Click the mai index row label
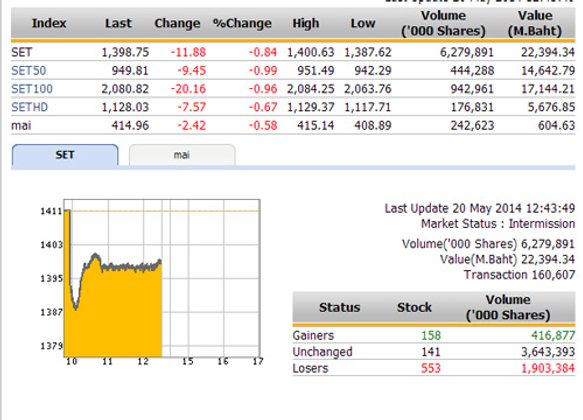This screenshot has width=583, height=420. tap(21, 125)
